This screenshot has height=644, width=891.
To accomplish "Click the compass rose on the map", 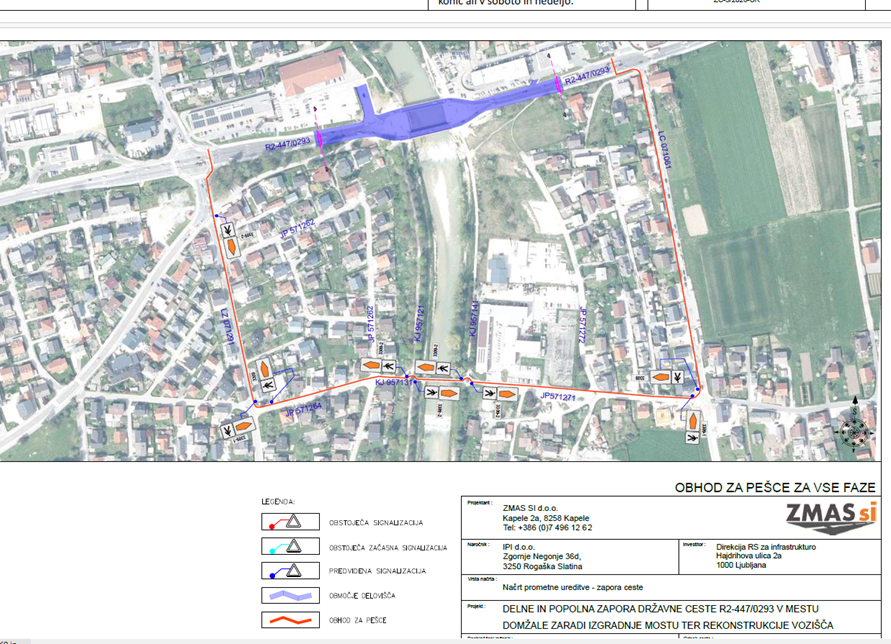I will click(853, 431).
